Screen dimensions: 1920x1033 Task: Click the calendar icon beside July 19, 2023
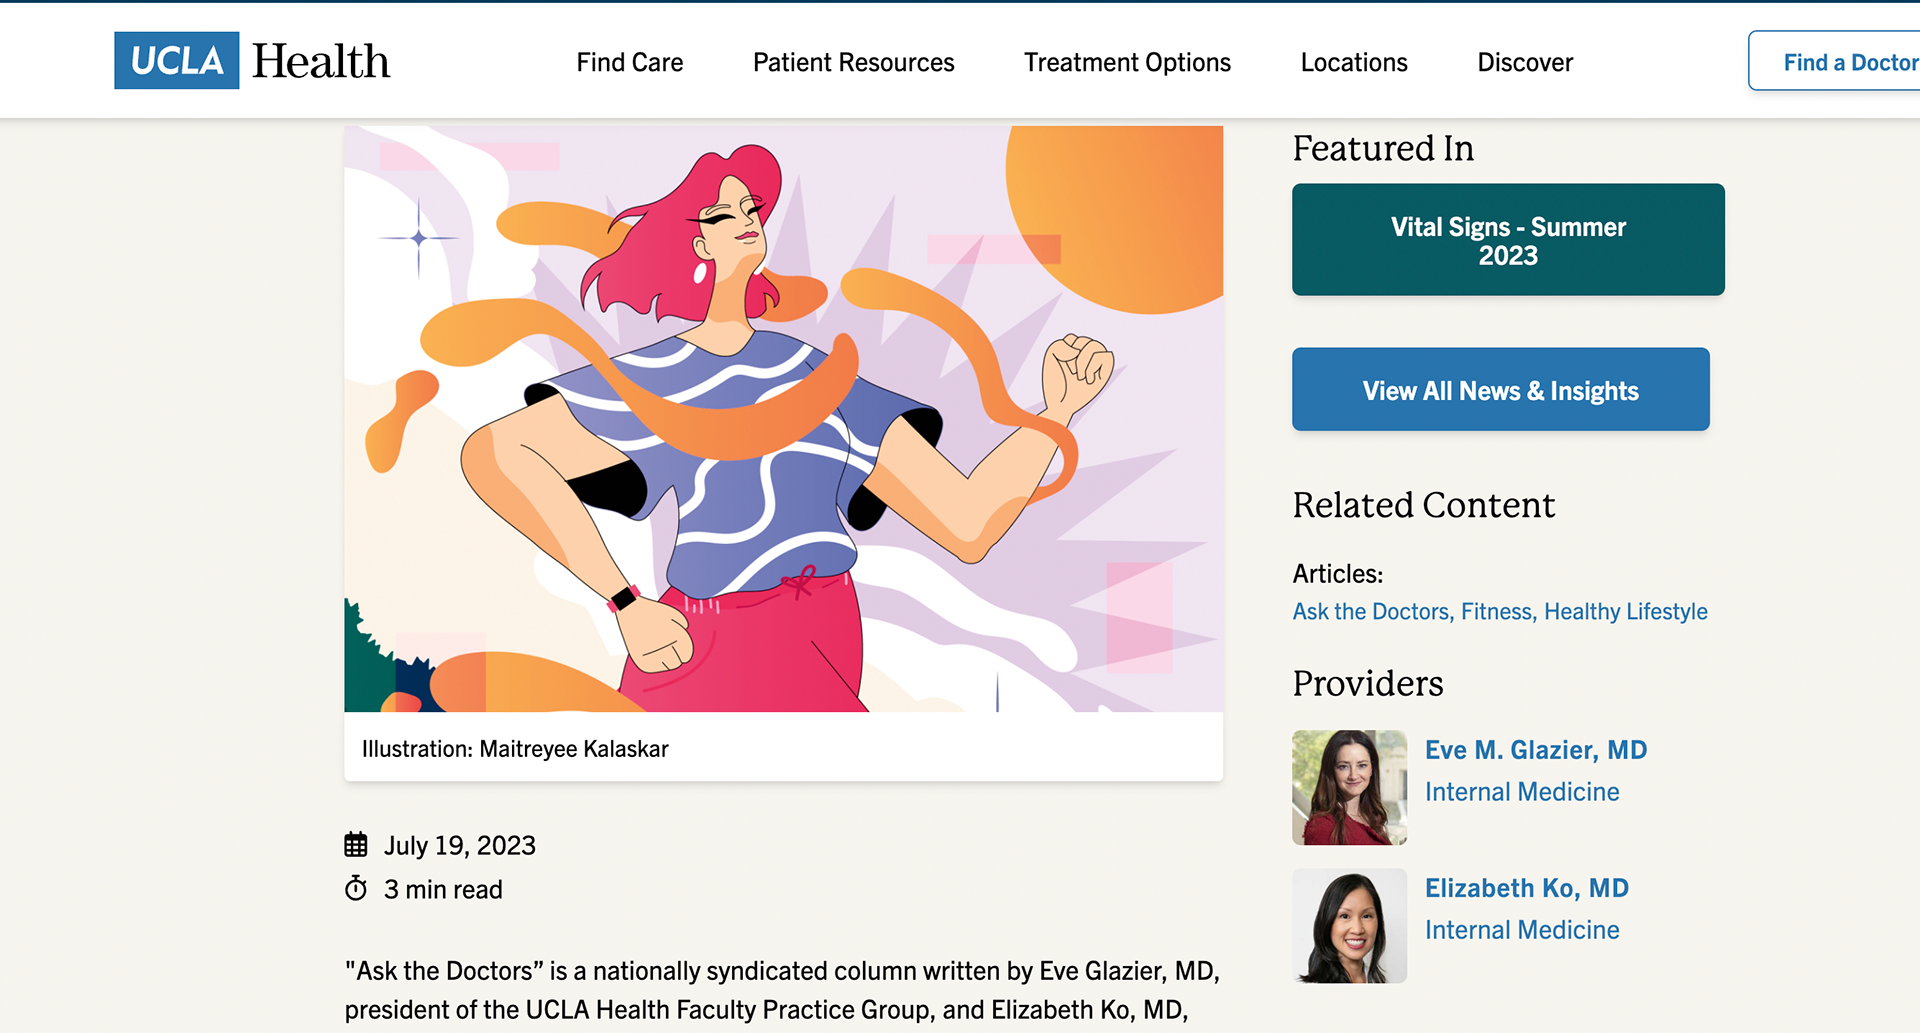tap(356, 845)
